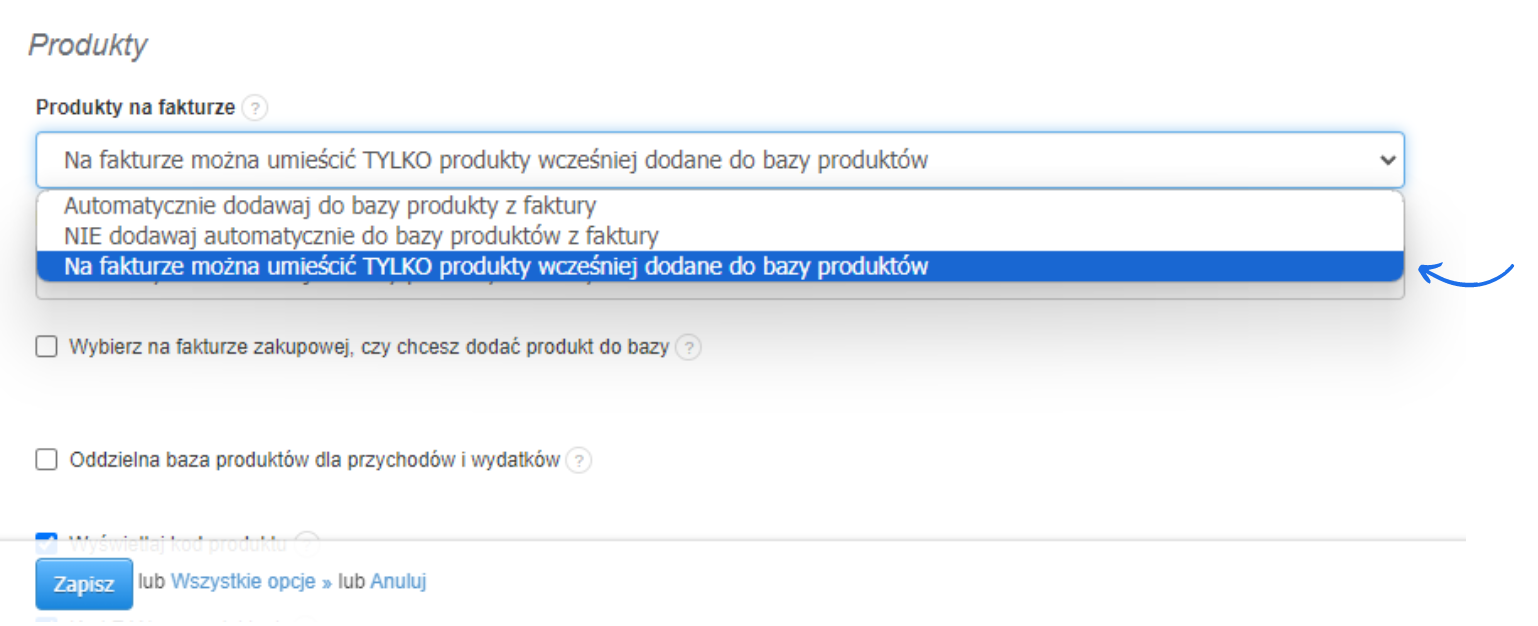Click the Zapisz button to save
Screen dimensions: 1538x626
[83, 583]
